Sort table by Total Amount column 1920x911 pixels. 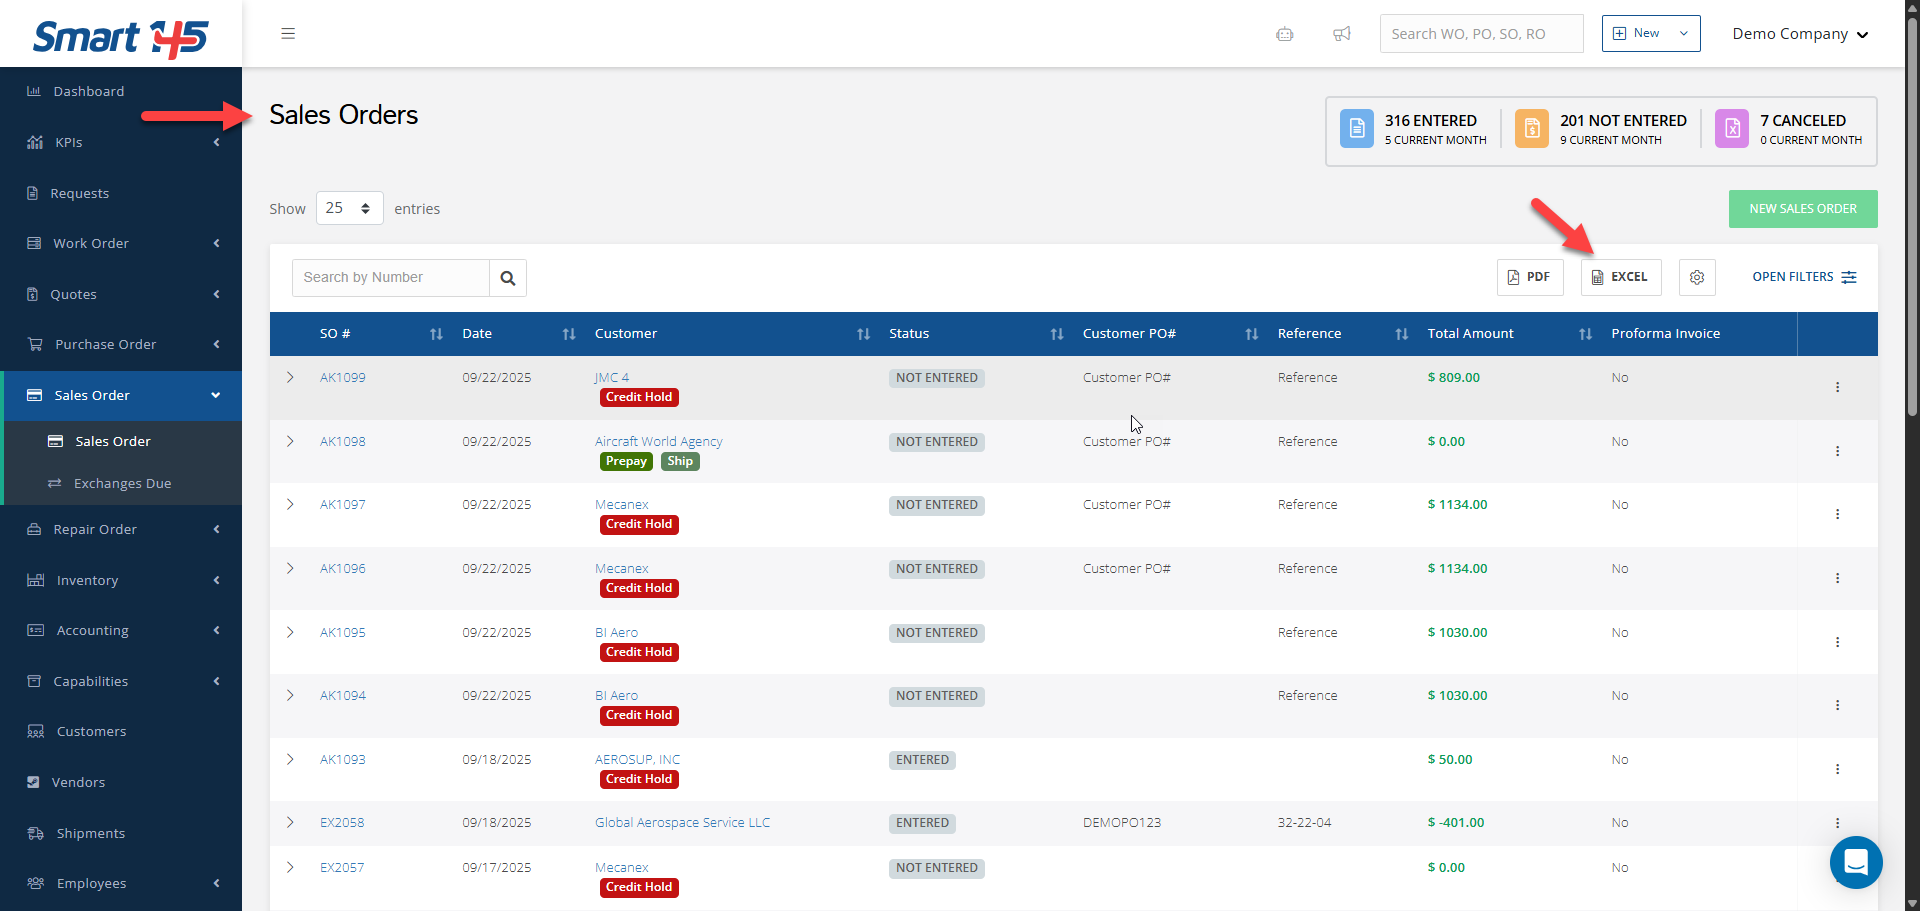(1585, 334)
